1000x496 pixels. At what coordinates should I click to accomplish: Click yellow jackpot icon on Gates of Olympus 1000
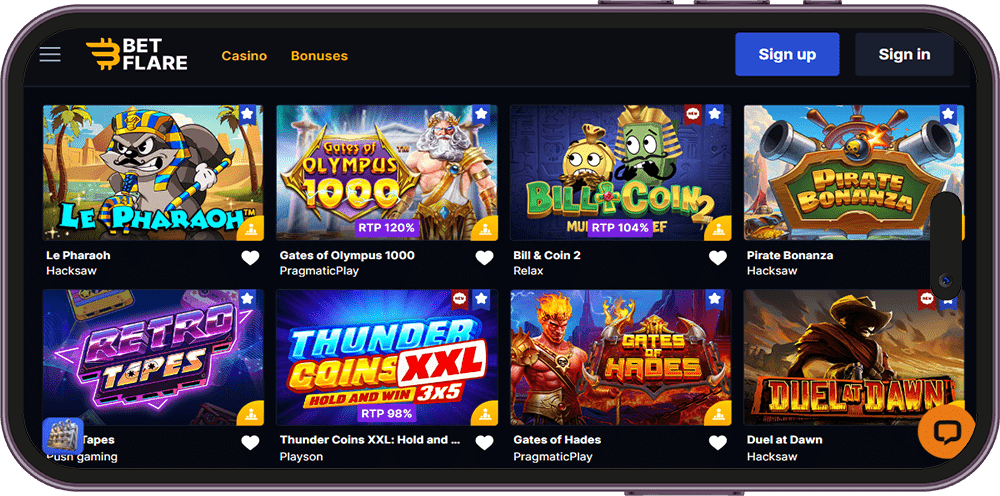coord(484,228)
